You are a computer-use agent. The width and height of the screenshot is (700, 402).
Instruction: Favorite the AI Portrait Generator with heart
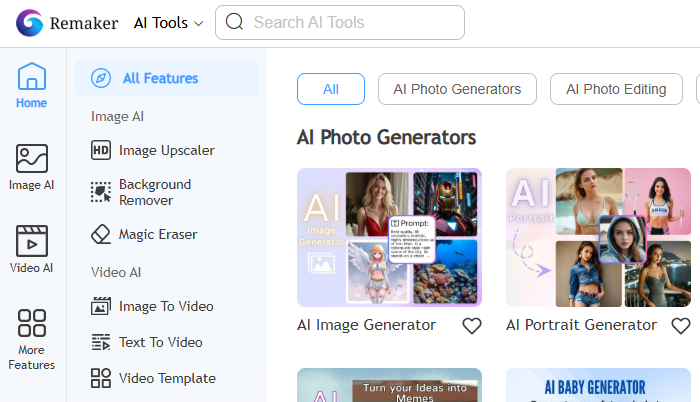tap(681, 326)
